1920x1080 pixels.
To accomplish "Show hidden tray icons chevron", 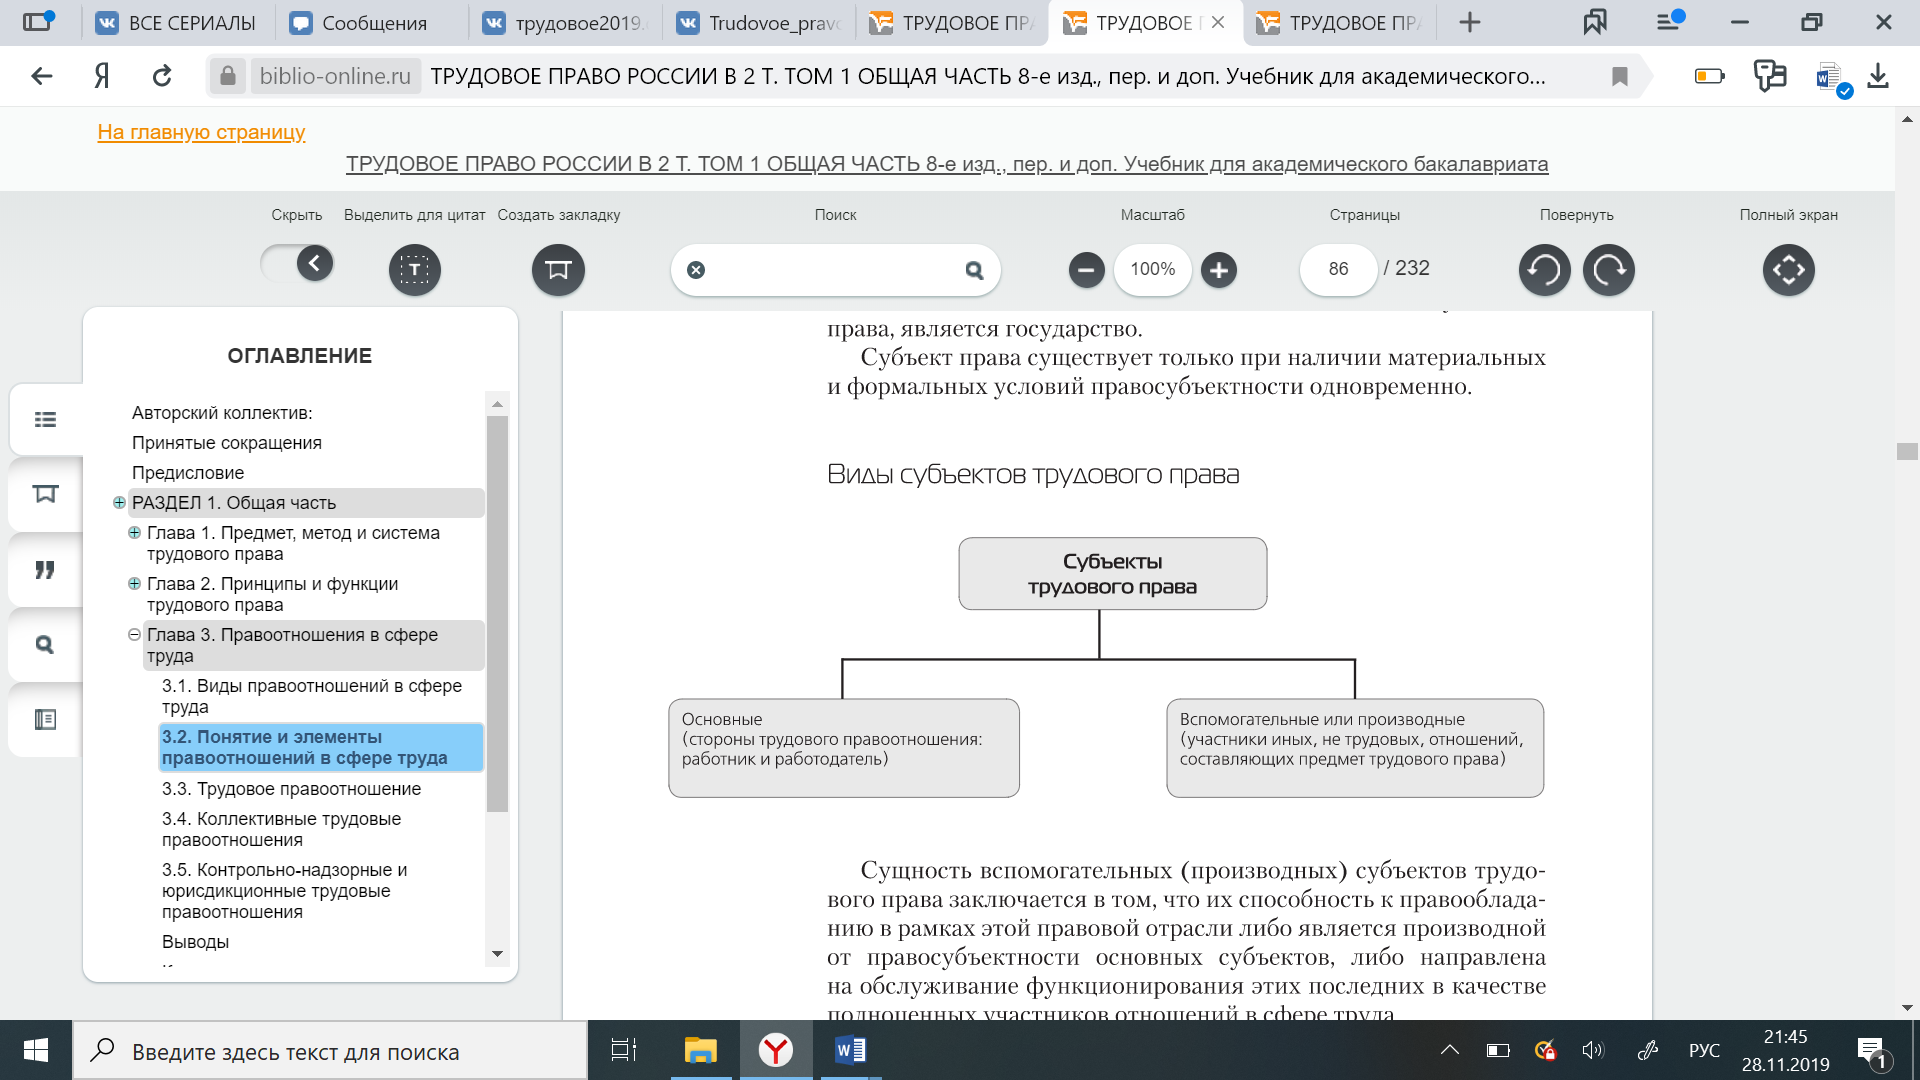I will [1450, 1051].
